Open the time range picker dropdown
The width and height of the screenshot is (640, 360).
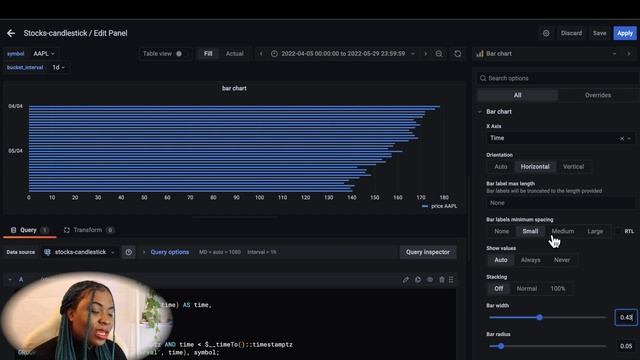343,54
